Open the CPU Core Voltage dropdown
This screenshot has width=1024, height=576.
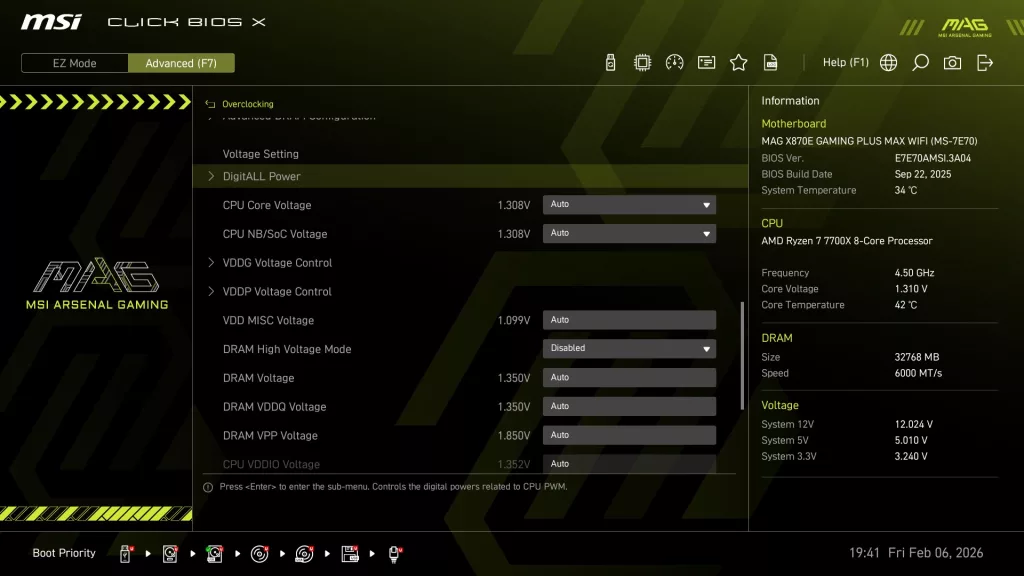tap(629, 204)
